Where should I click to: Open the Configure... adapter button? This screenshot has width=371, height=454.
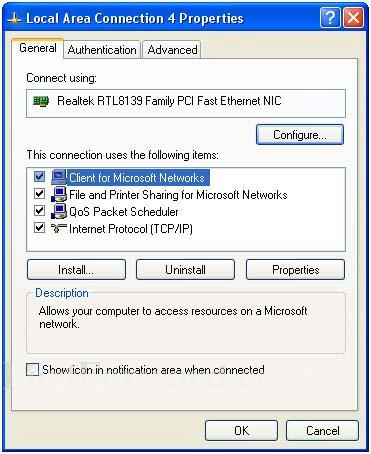click(x=300, y=135)
